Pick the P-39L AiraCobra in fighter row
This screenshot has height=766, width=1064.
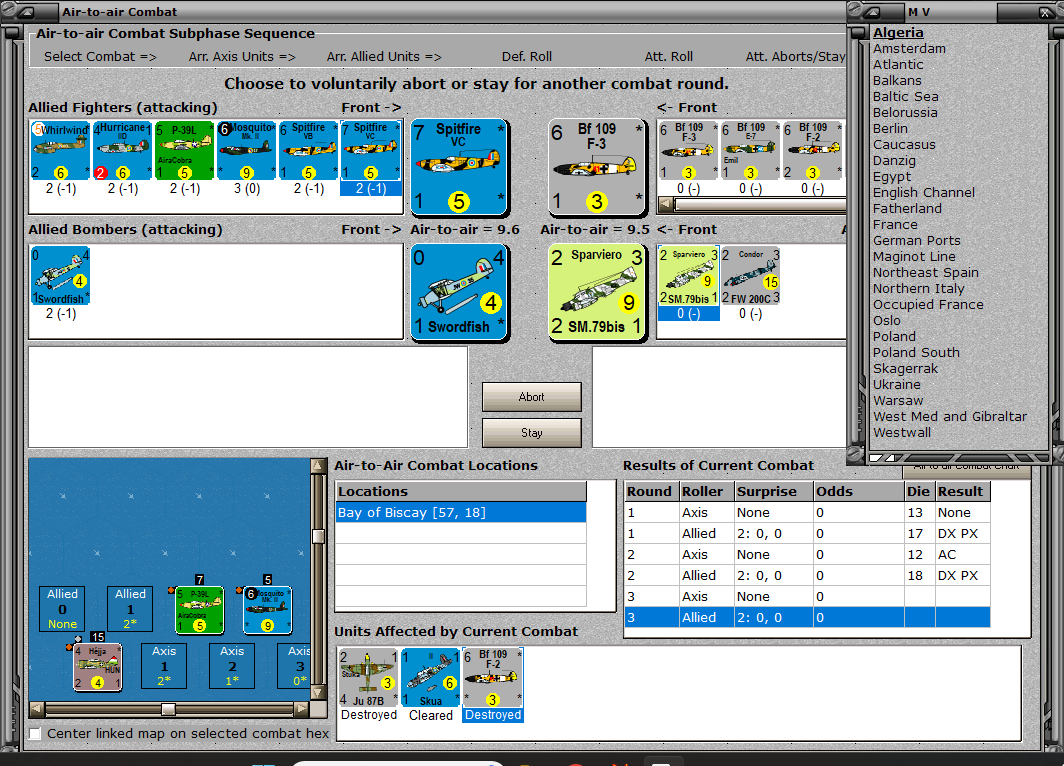[185, 151]
